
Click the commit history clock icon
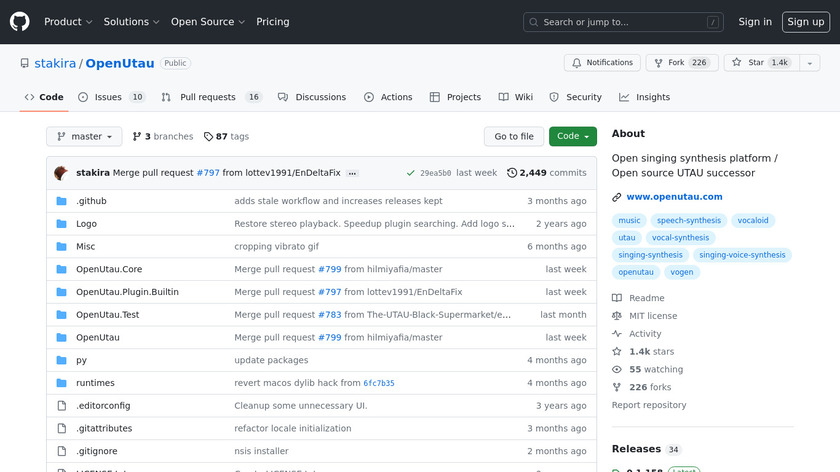click(x=512, y=173)
